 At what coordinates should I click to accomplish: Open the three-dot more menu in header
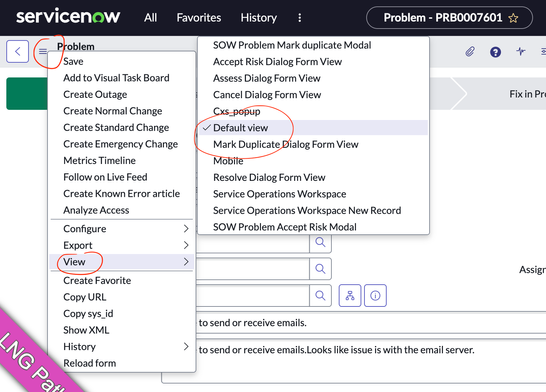click(x=300, y=18)
